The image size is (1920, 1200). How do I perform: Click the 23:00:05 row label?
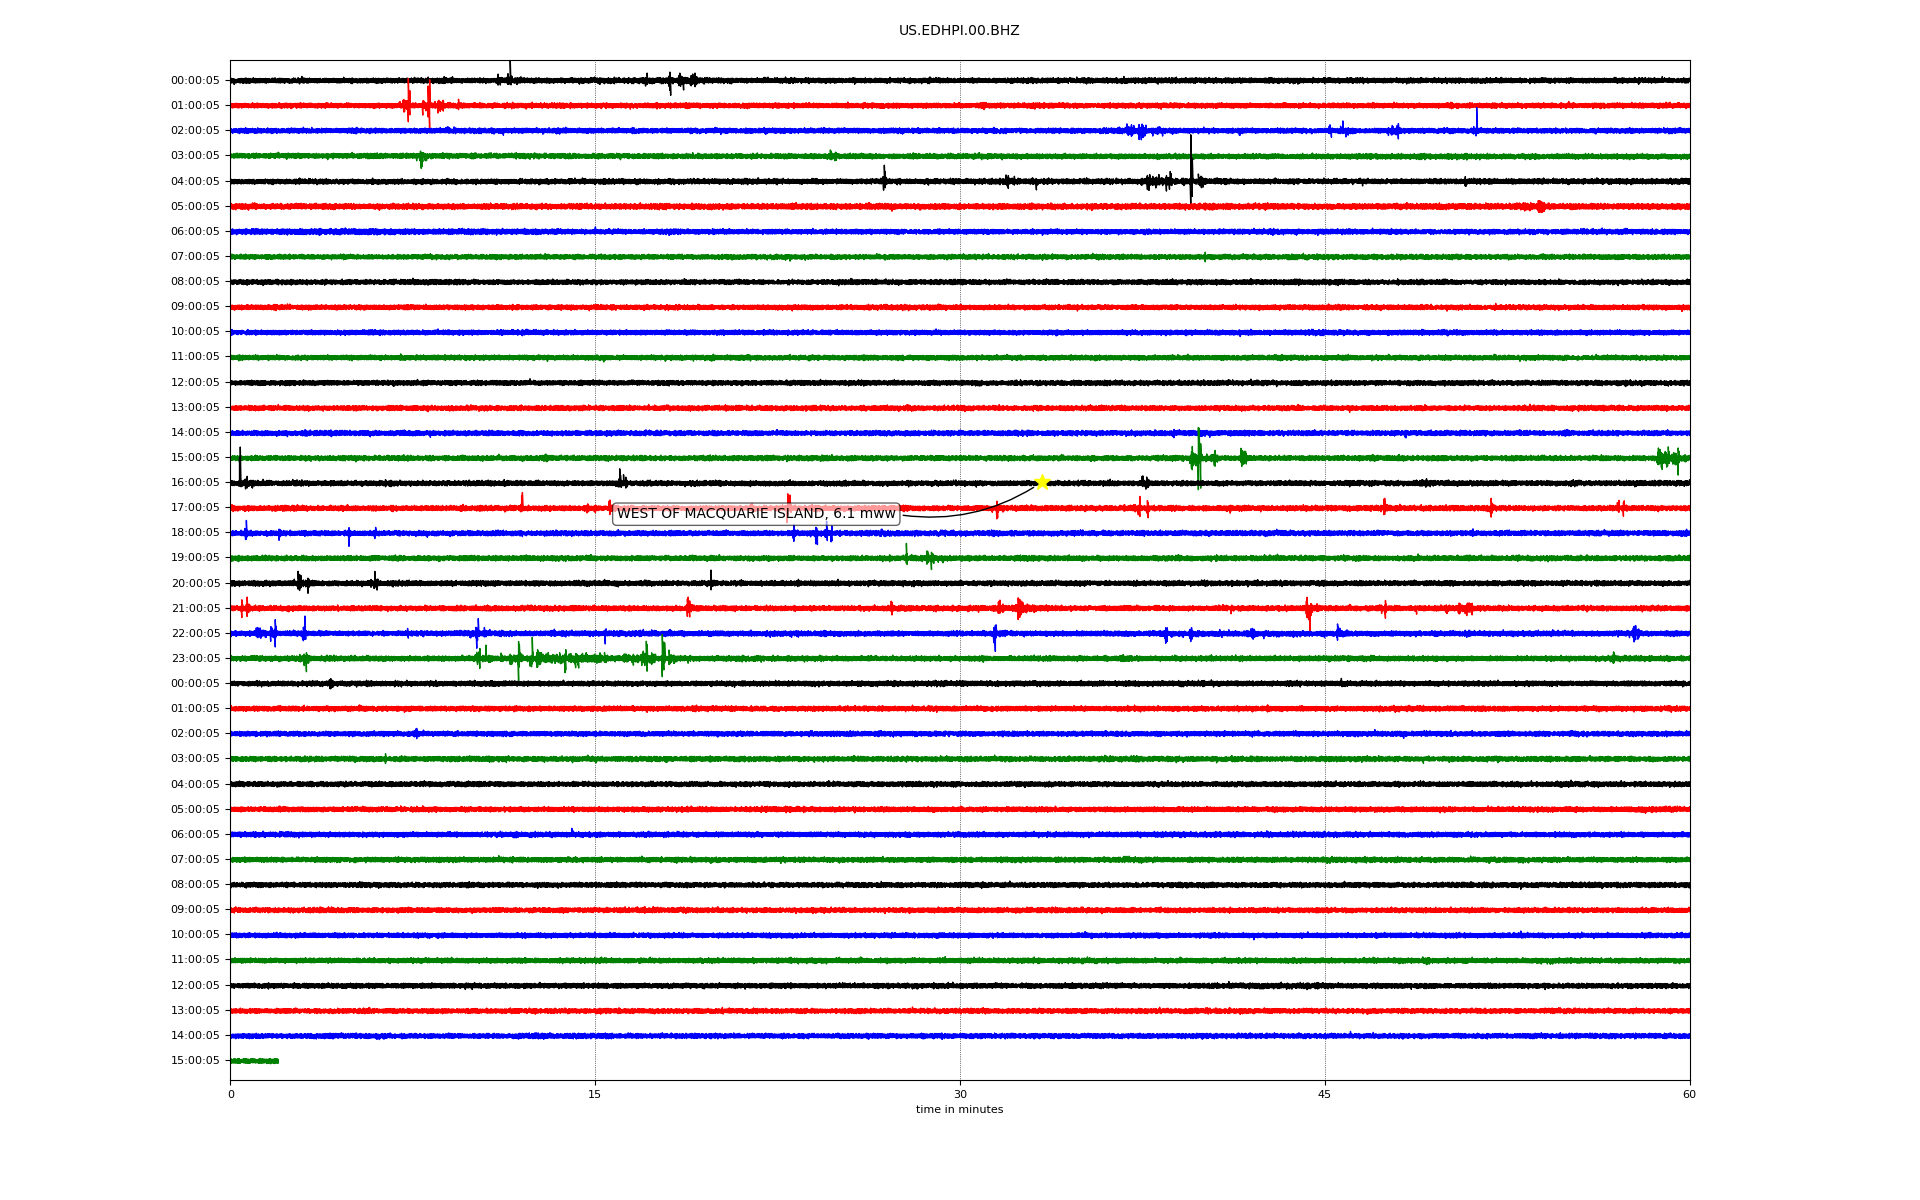[x=195, y=659]
